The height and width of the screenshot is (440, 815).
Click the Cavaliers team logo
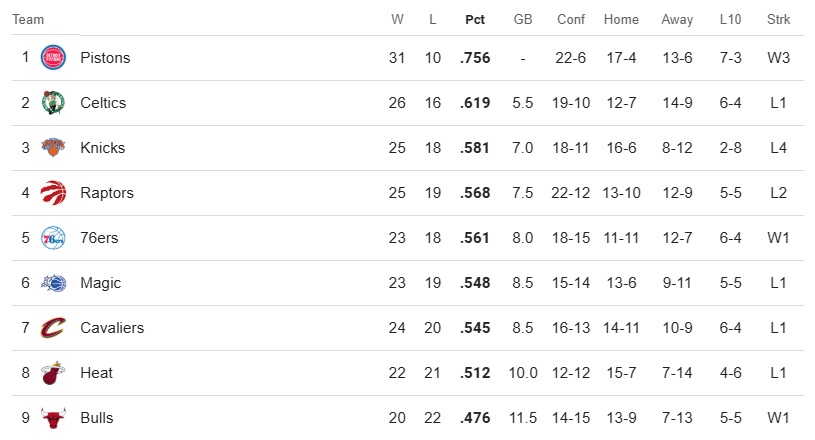pyautogui.click(x=53, y=328)
